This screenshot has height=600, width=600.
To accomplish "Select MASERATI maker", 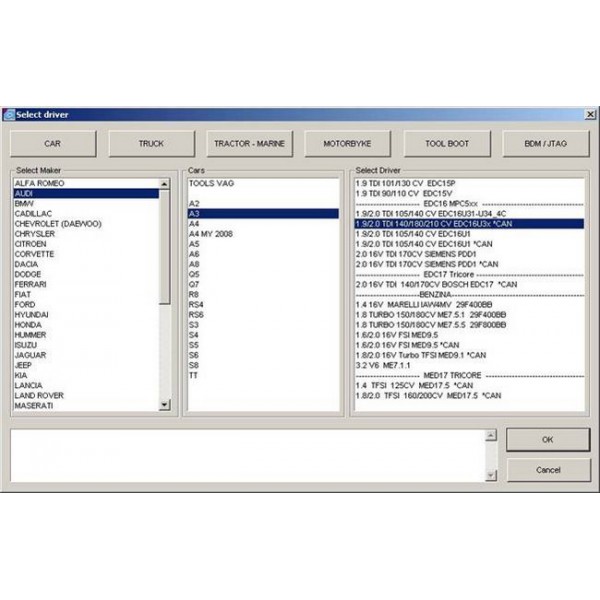I will (x=86, y=406).
